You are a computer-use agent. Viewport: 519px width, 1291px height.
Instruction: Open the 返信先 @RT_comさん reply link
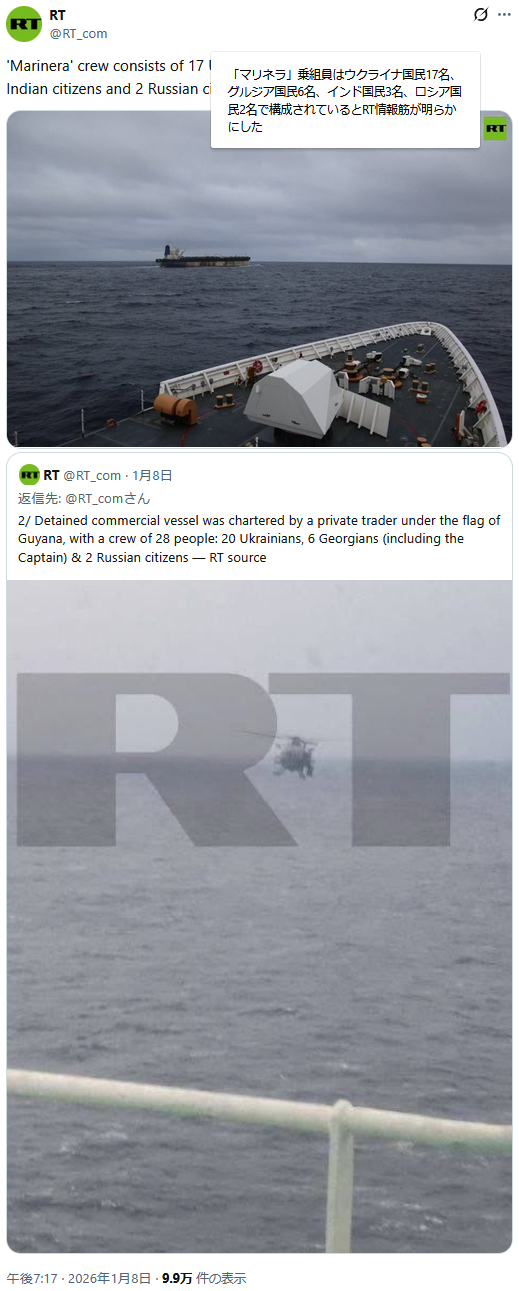click(x=84, y=498)
